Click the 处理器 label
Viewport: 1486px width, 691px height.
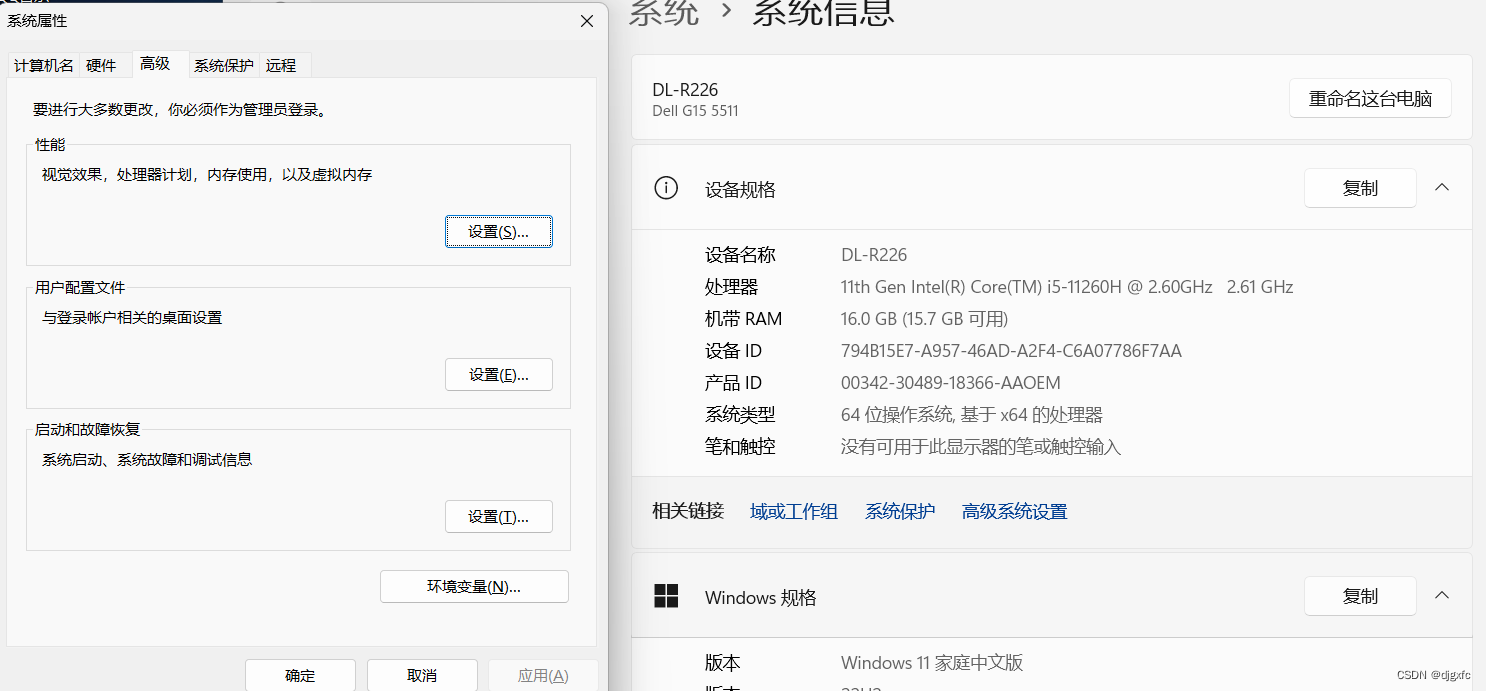(x=731, y=287)
